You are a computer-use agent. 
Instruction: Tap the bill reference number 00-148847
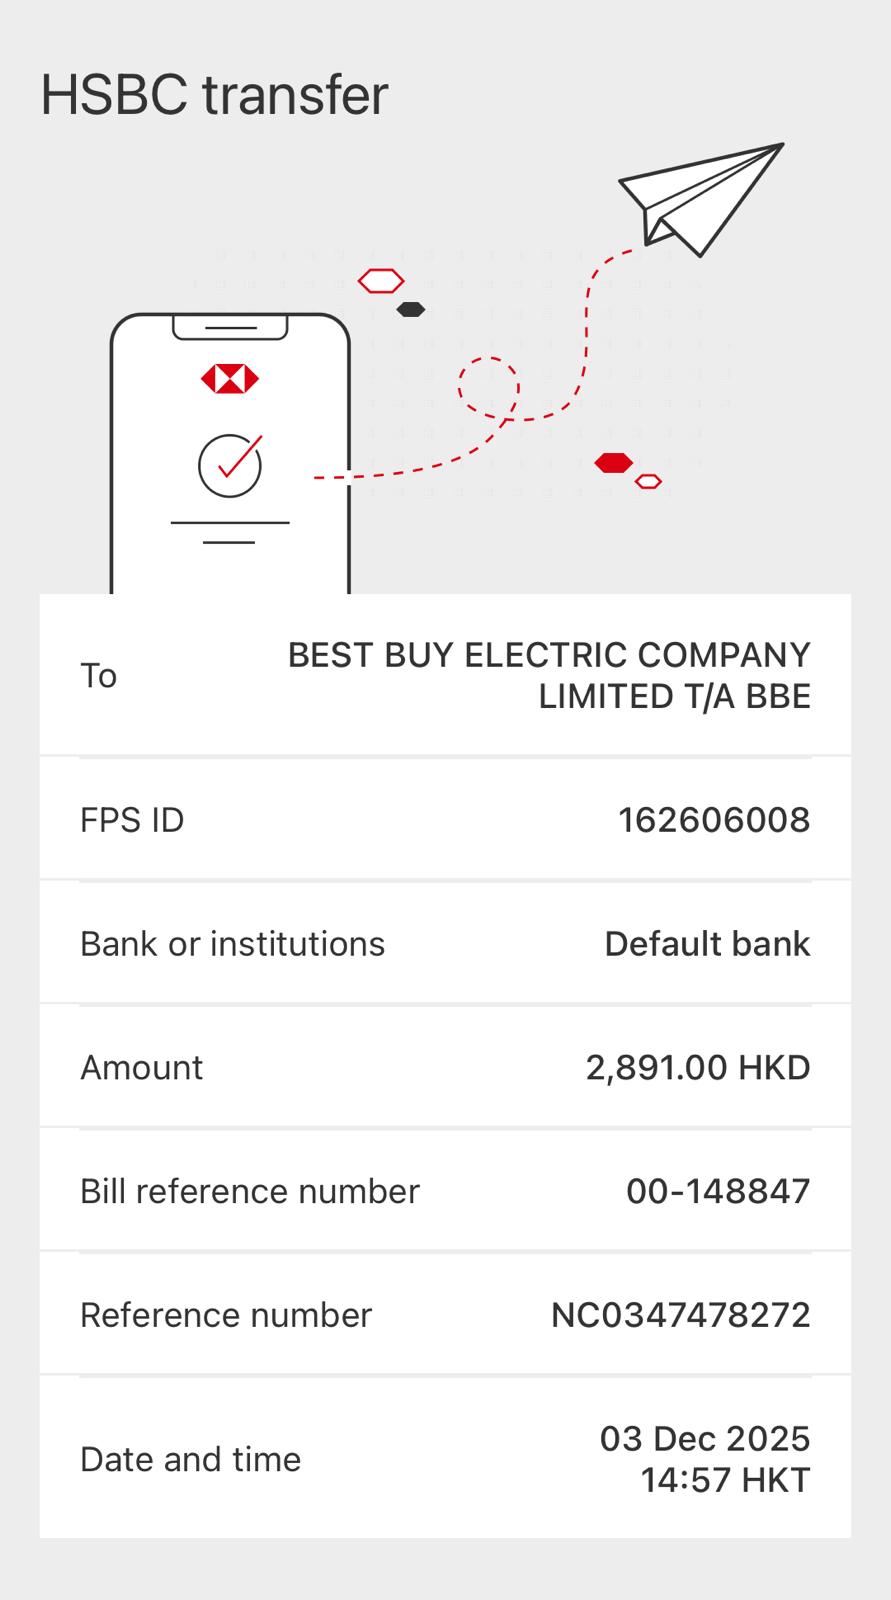pos(718,1191)
